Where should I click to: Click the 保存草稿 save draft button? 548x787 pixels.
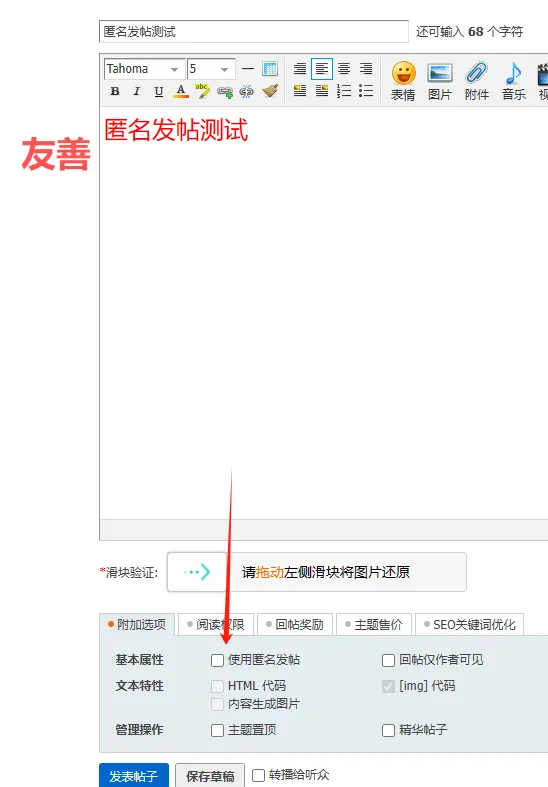[x=210, y=776]
